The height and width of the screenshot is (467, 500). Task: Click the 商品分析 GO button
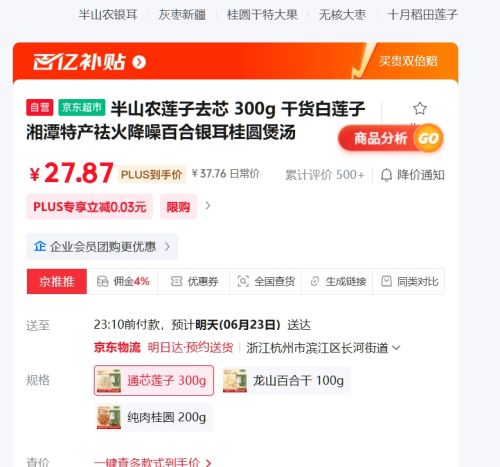click(x=391, y=138)
